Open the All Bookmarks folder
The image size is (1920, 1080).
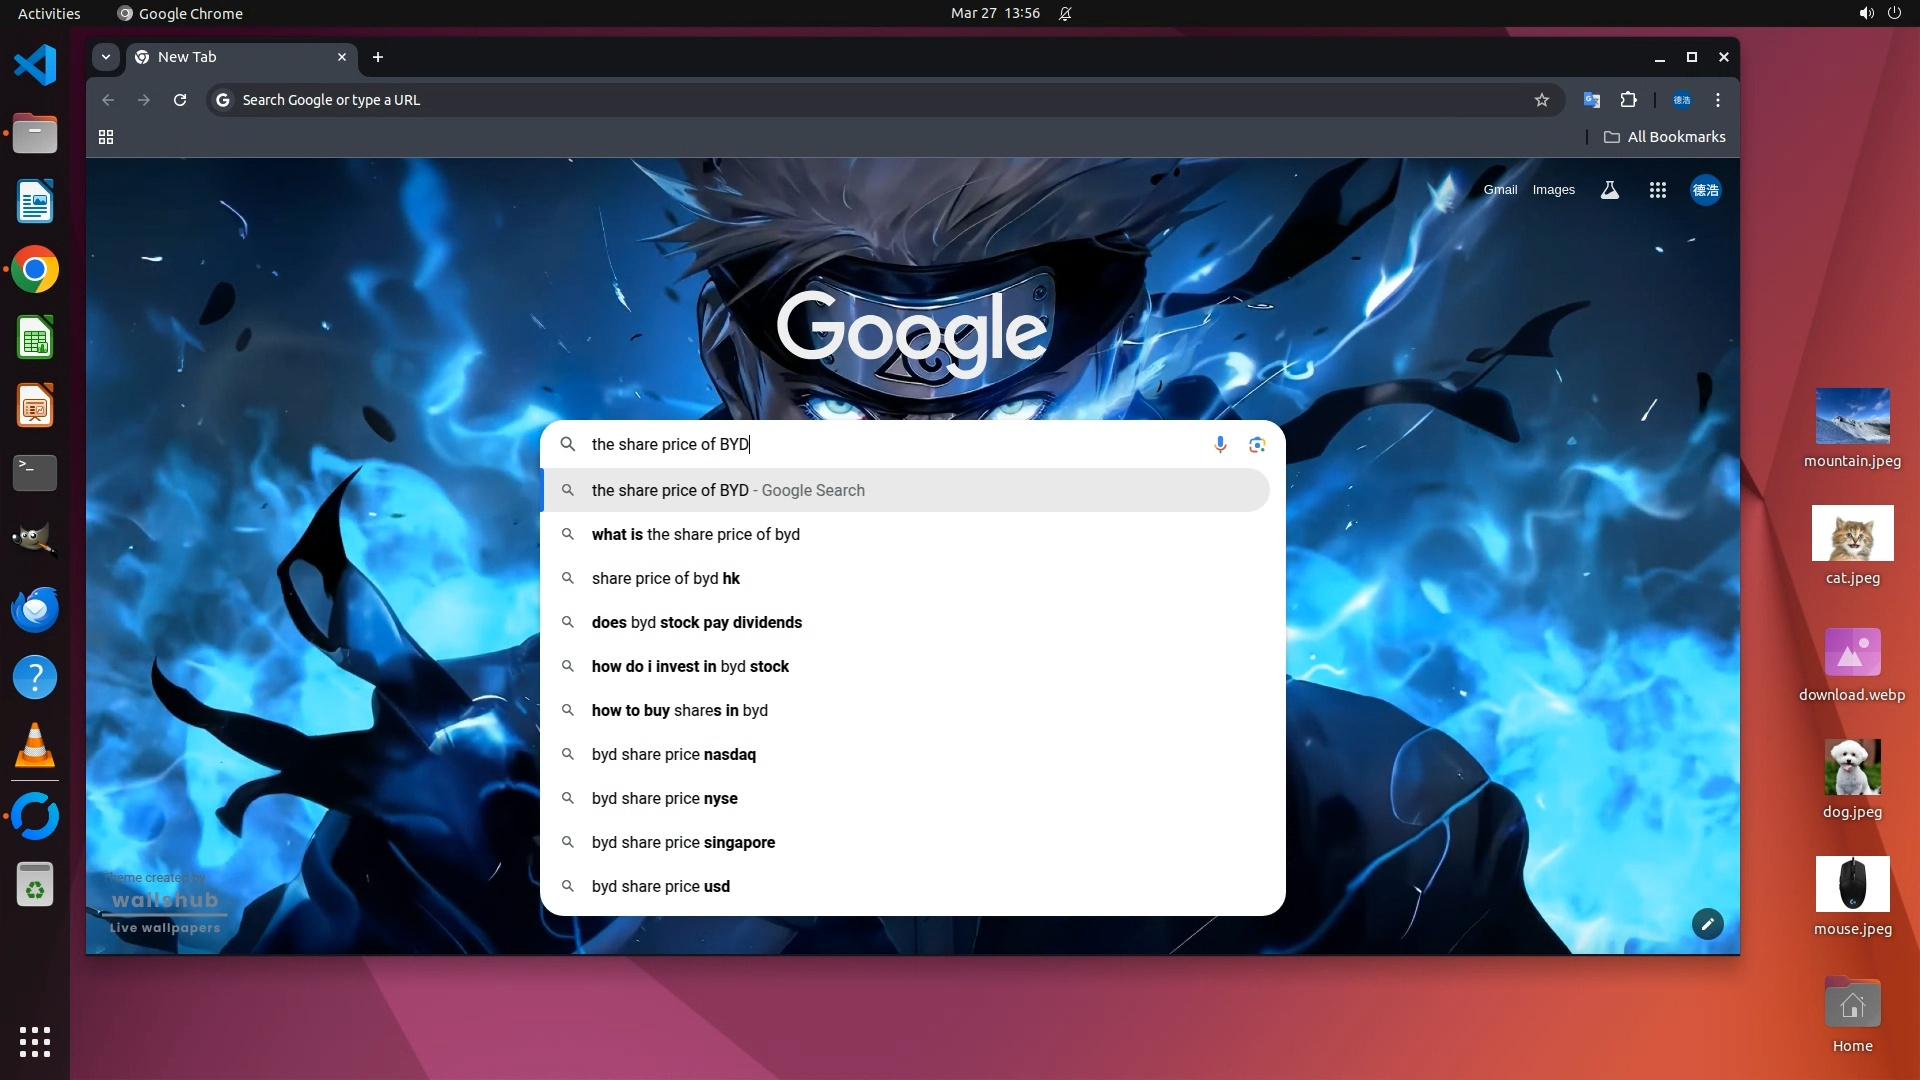pos(1664,137)
